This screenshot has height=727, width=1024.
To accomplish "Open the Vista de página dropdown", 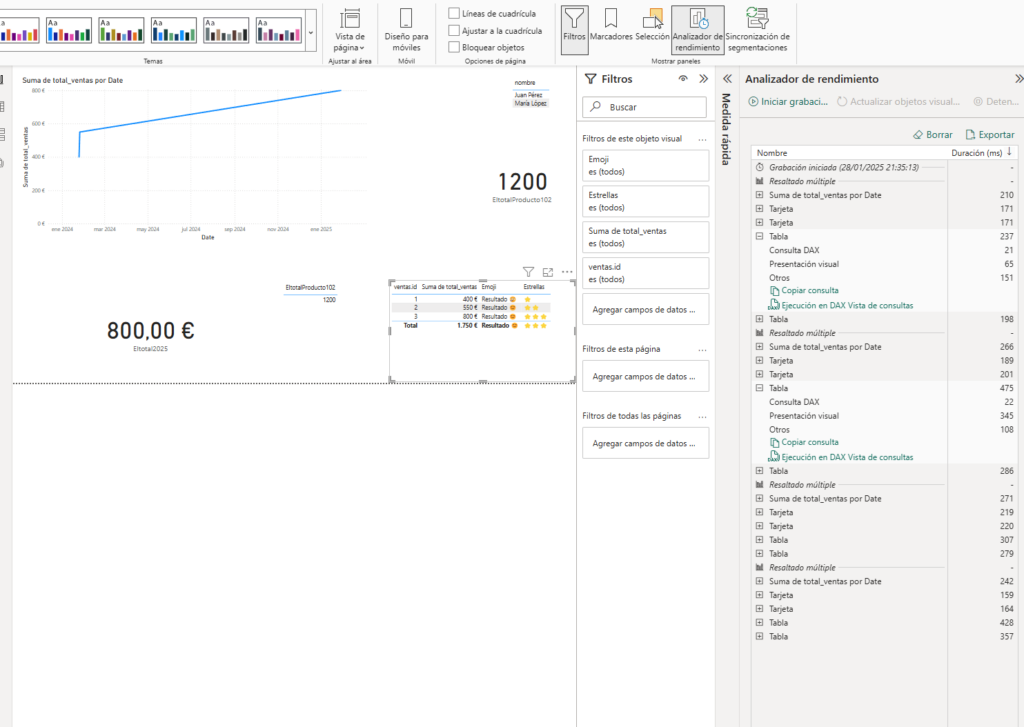I will tap(349, 30).
